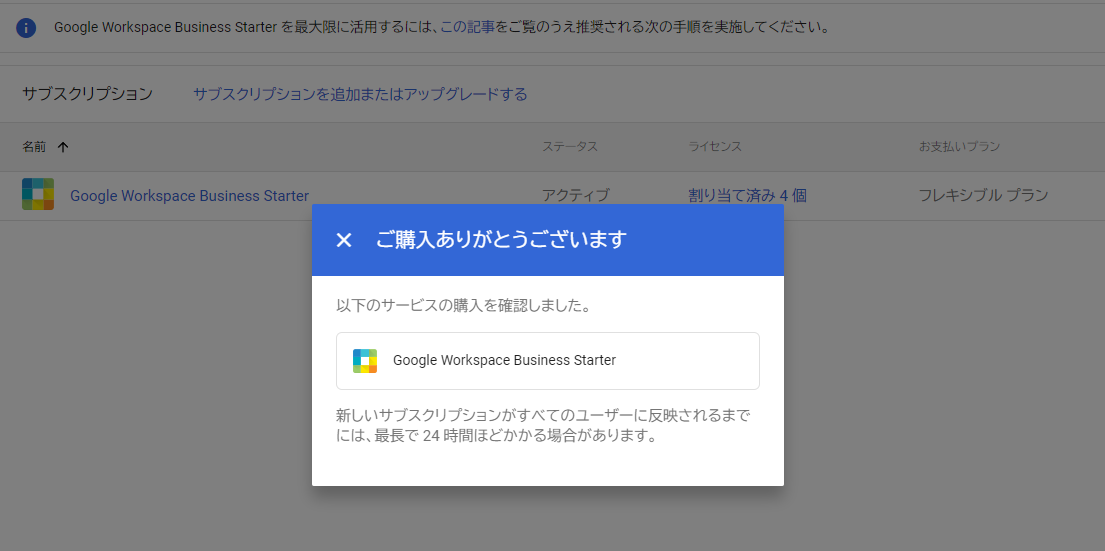Open Google Workspace Business Starter subscription link
Screen dimensions: 1105x551
[190, 196]
